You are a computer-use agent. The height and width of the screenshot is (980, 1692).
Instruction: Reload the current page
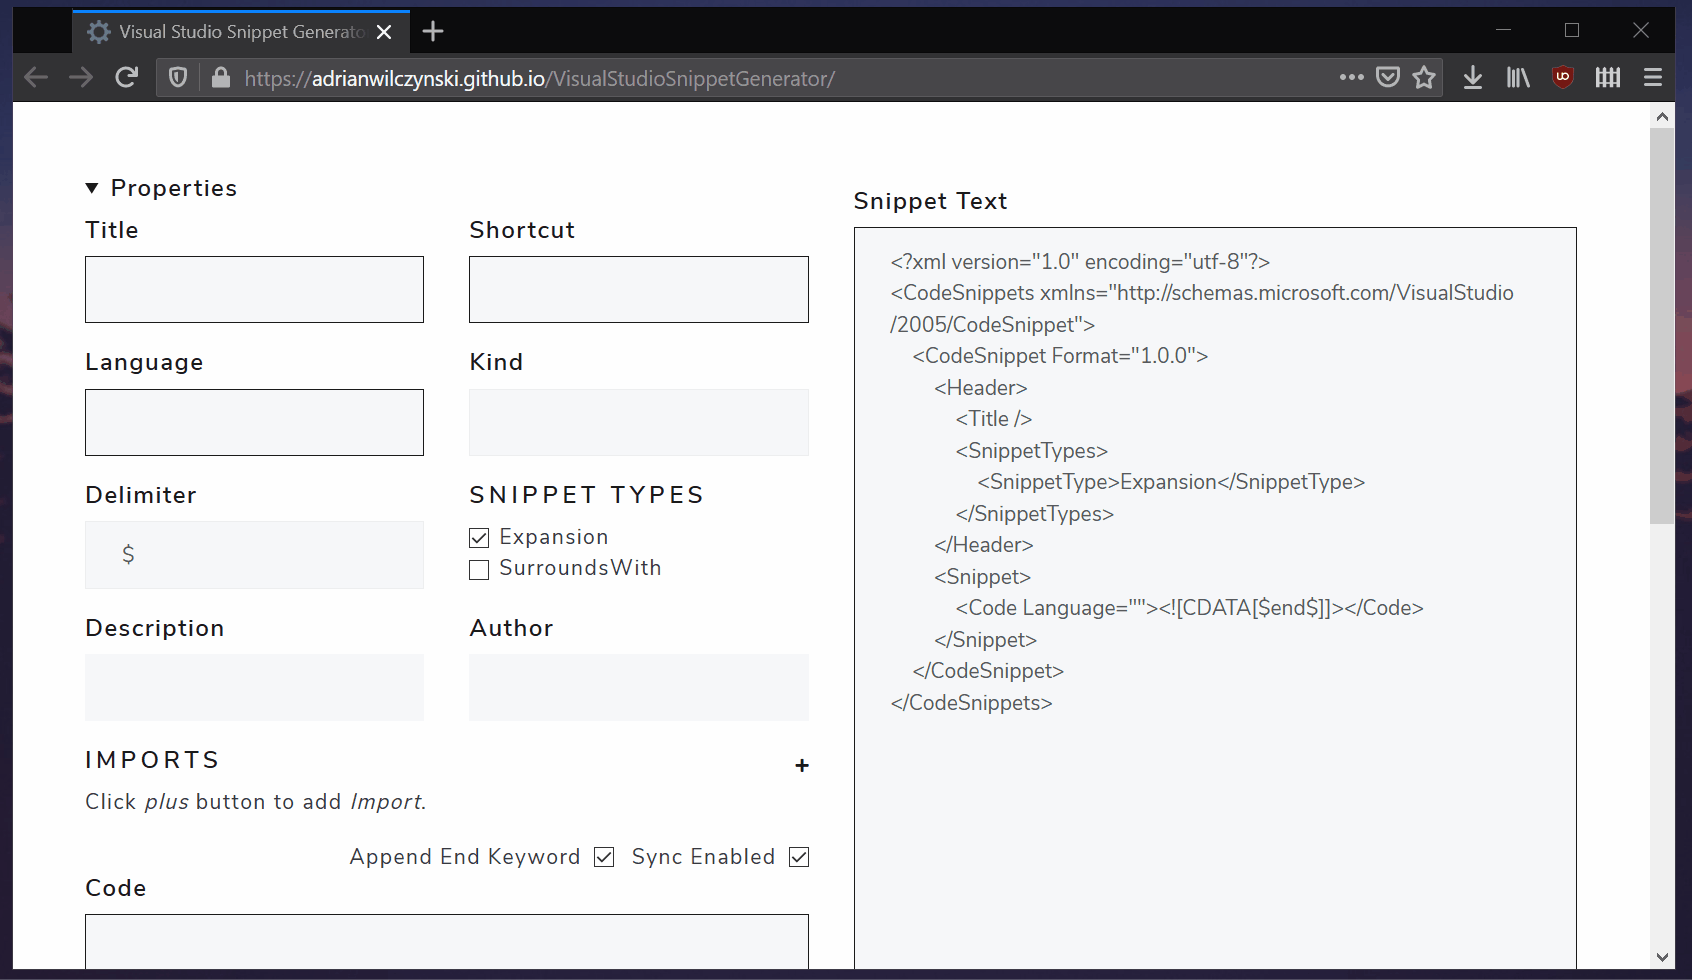click(x=126, y=78)
